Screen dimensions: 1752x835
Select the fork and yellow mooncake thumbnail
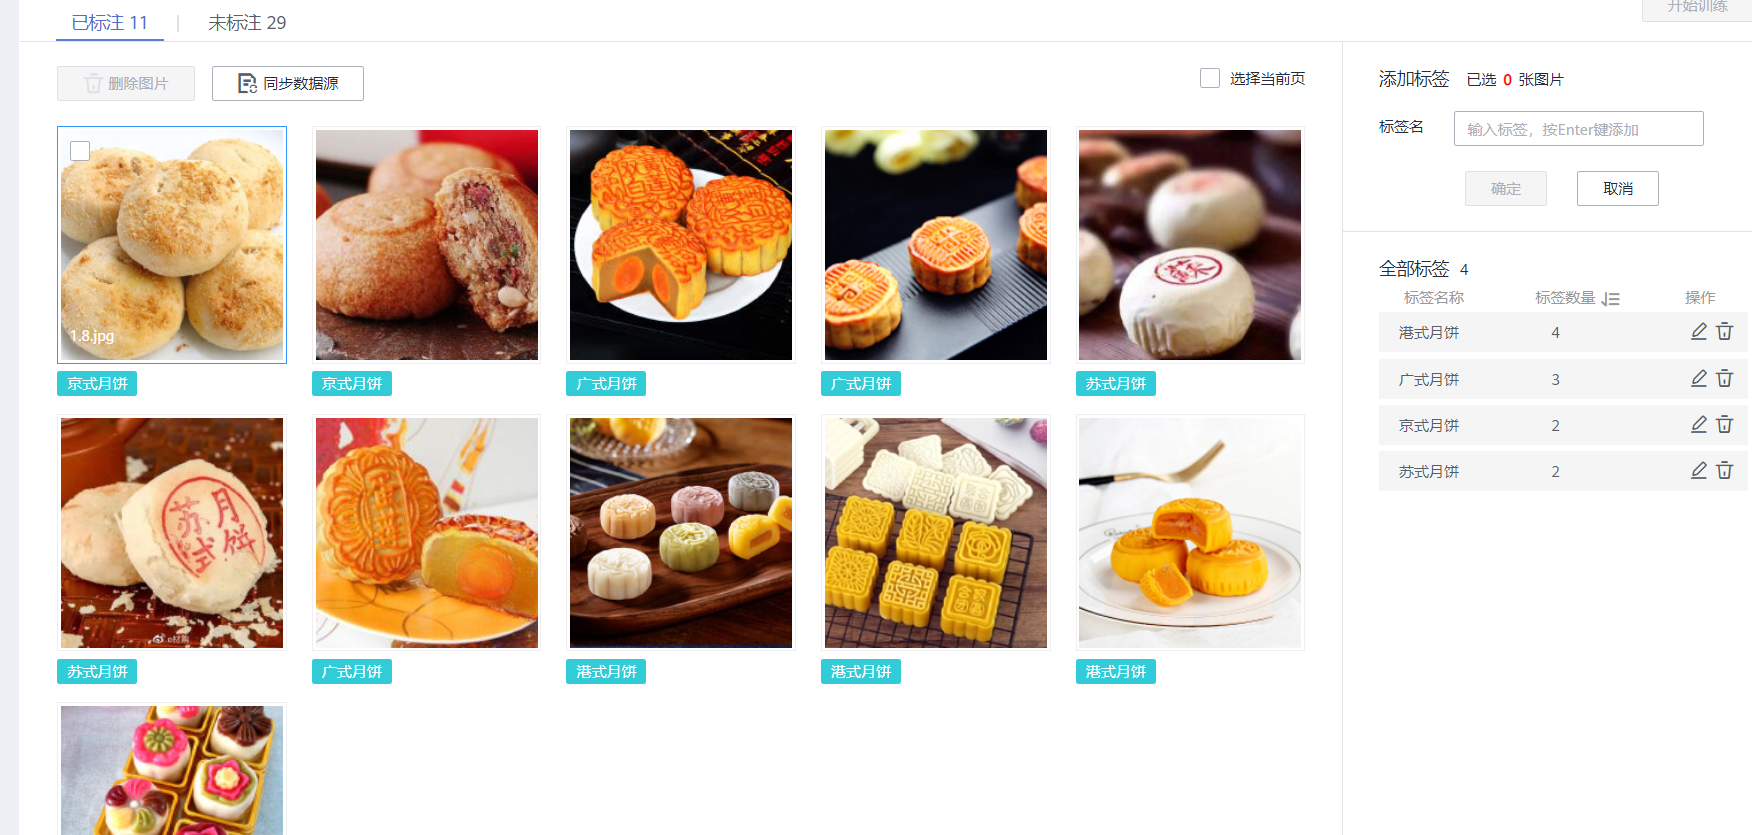pos(1190,533)
